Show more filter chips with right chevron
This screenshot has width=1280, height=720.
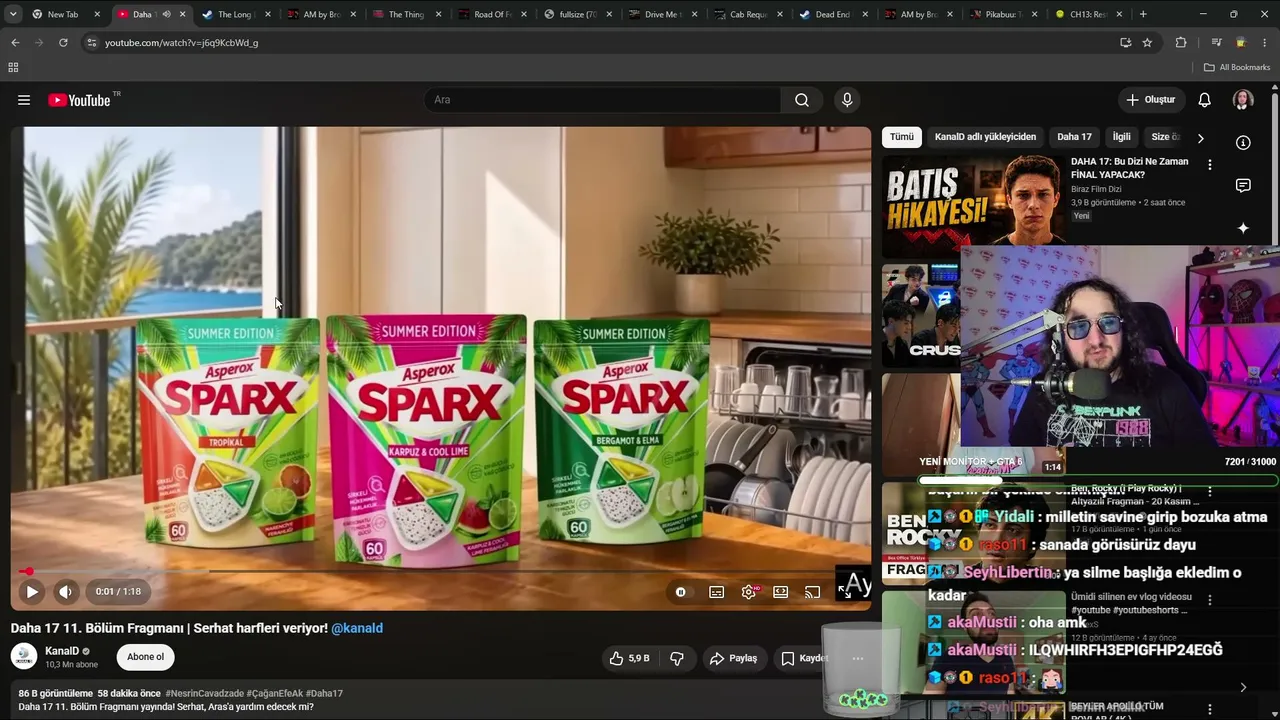(x=1200, y=138)
